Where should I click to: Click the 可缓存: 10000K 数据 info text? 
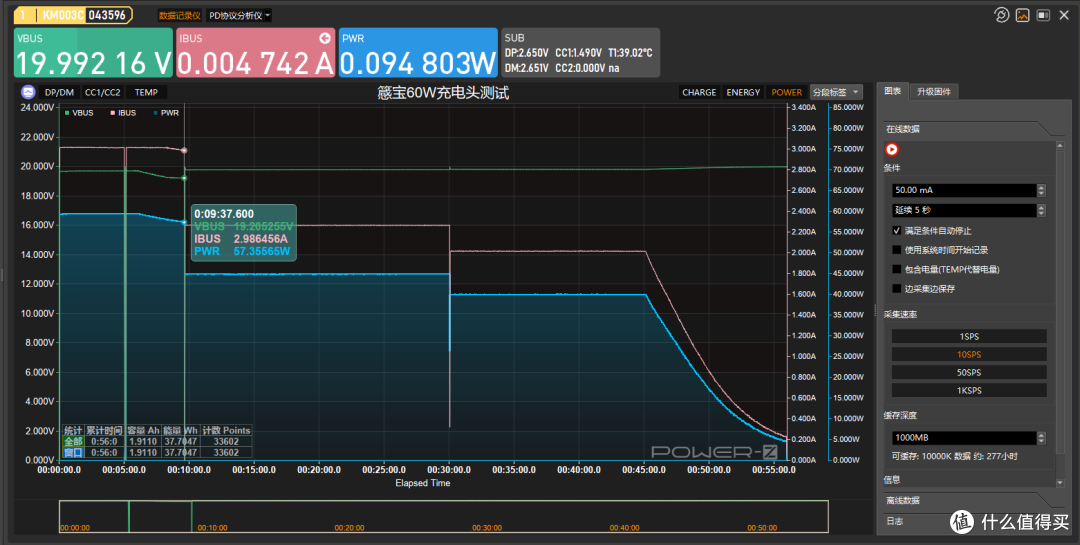click(x=954, y=456)
